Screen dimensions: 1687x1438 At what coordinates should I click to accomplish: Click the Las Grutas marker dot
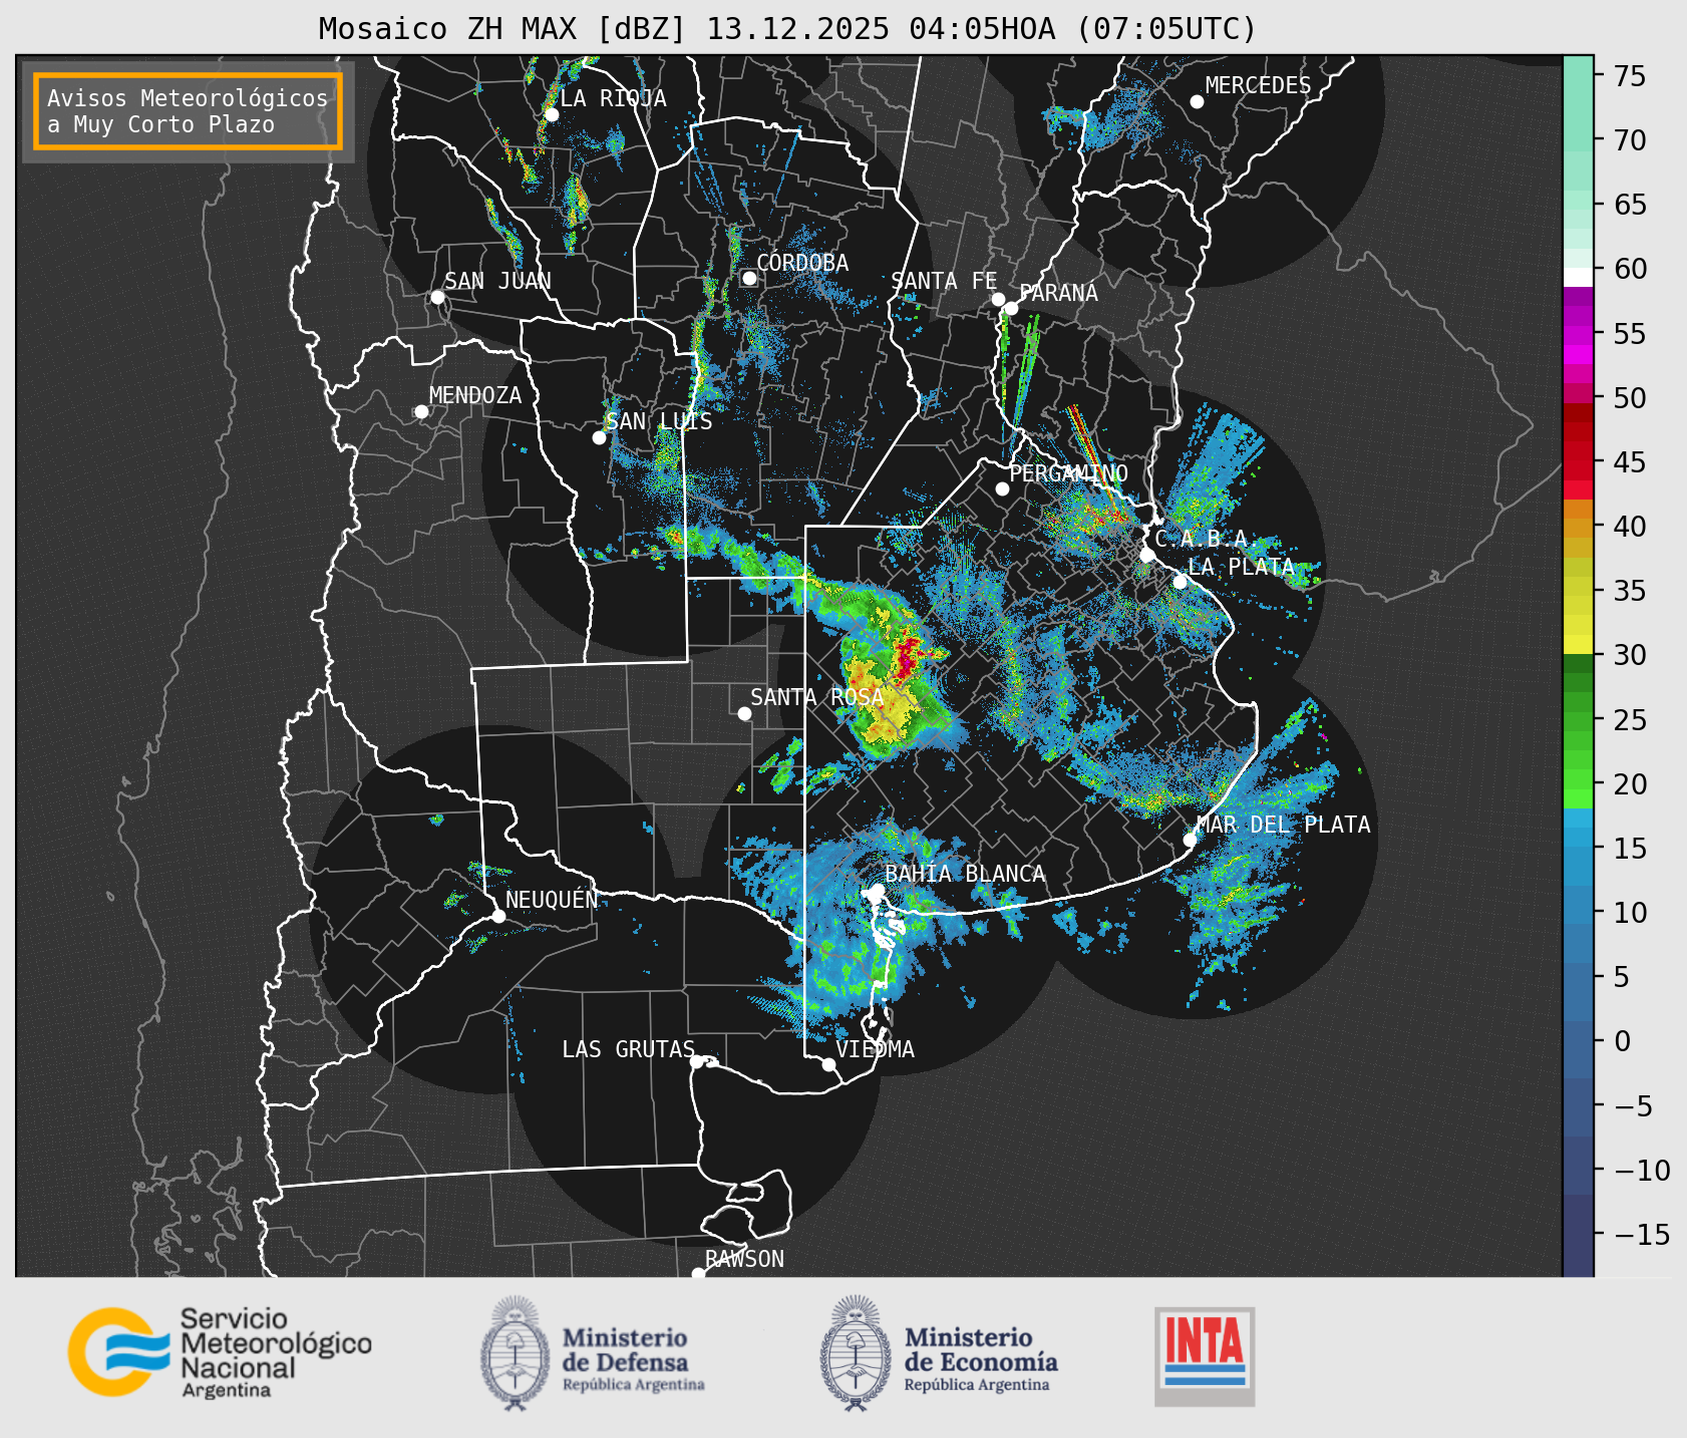click(697, 1061)
